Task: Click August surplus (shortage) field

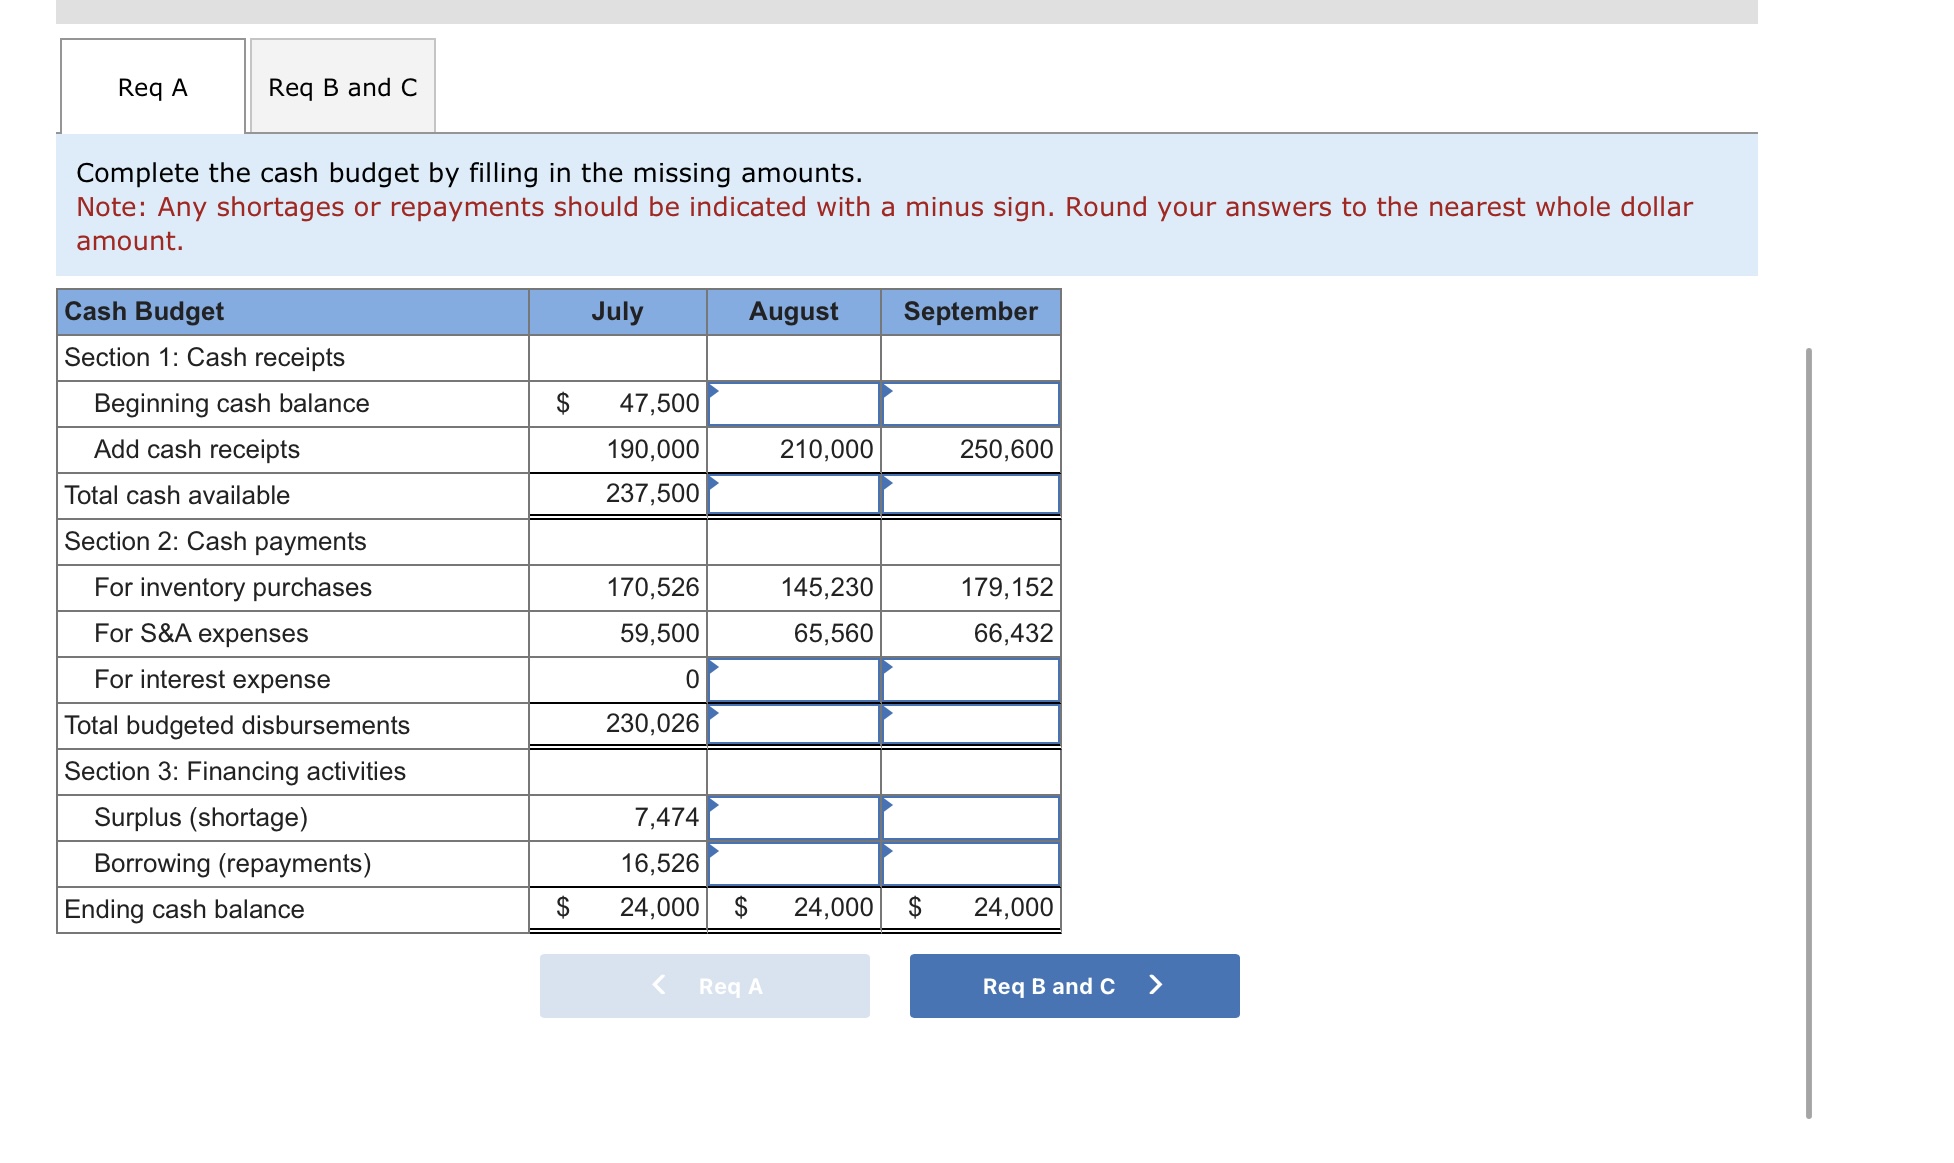Action: (x=794, y=818)
